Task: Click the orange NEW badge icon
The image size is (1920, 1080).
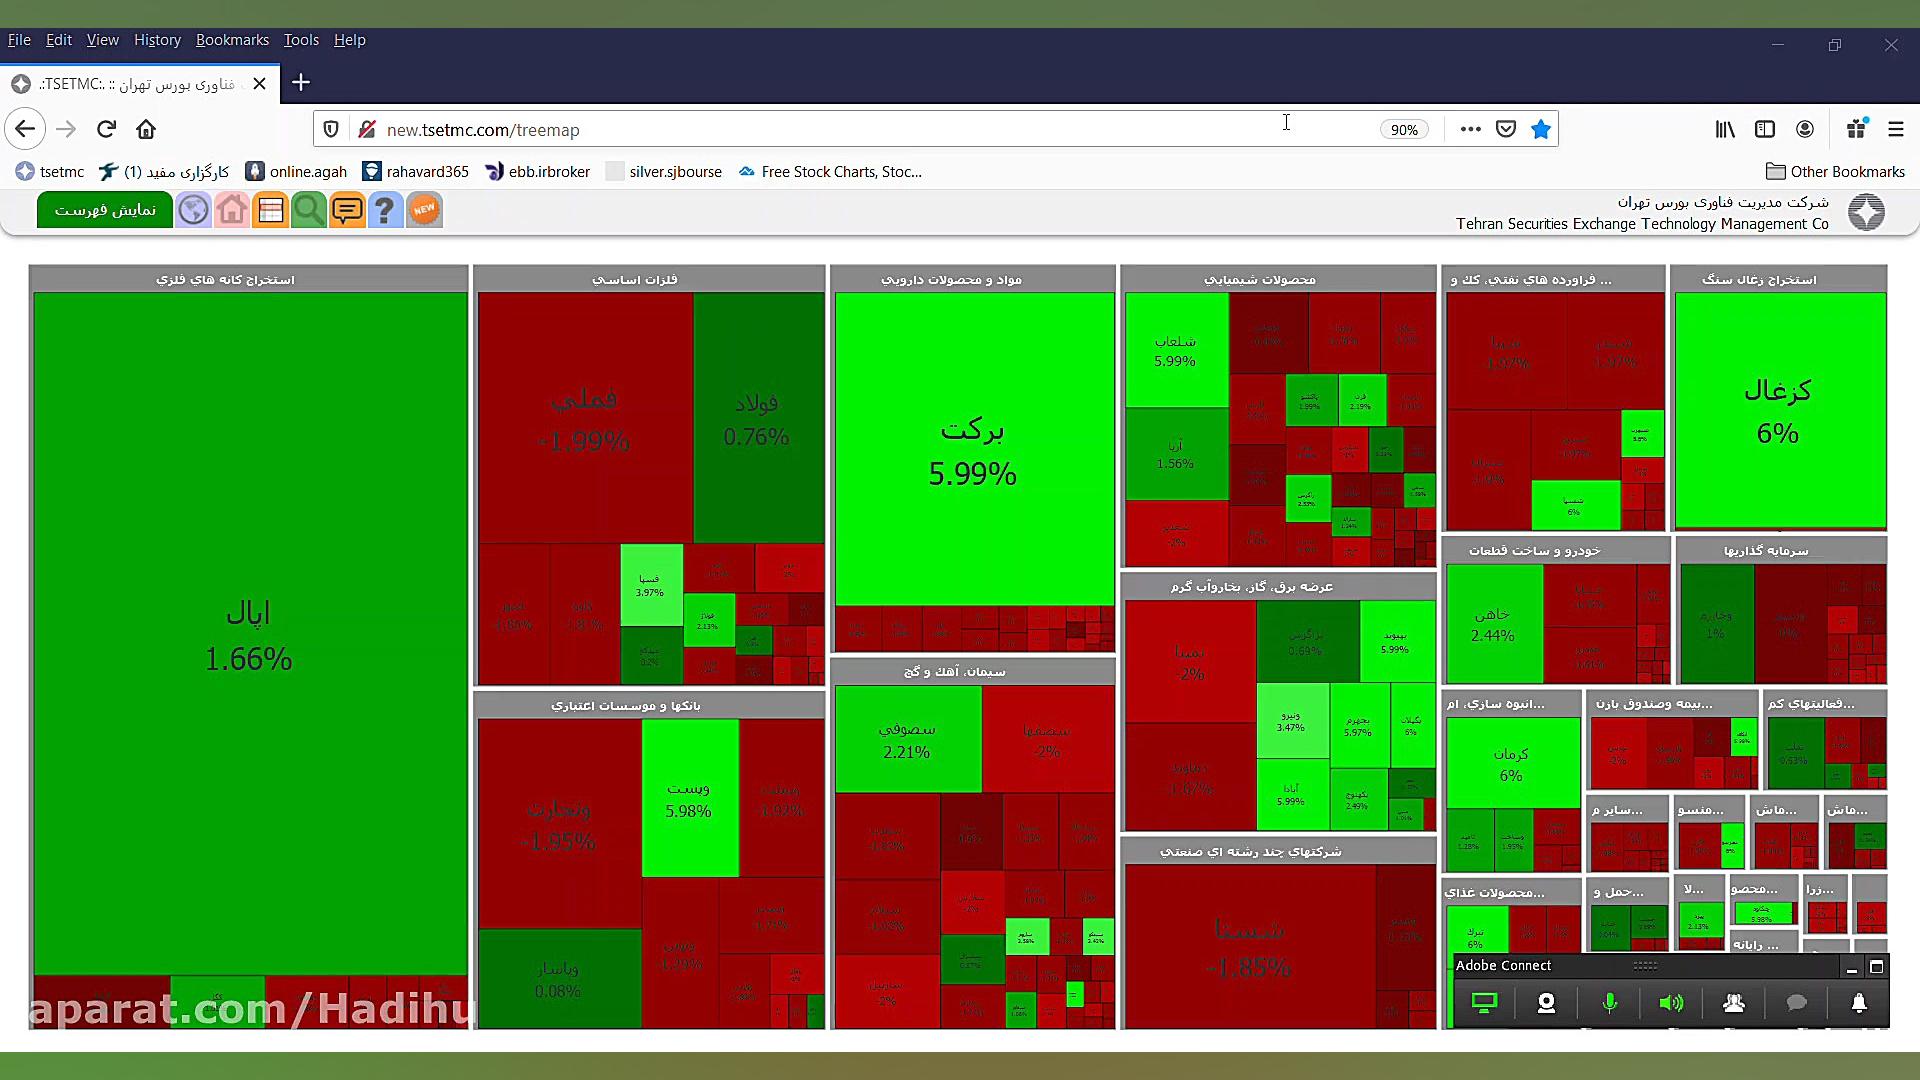Action: (x=424, y=210)
